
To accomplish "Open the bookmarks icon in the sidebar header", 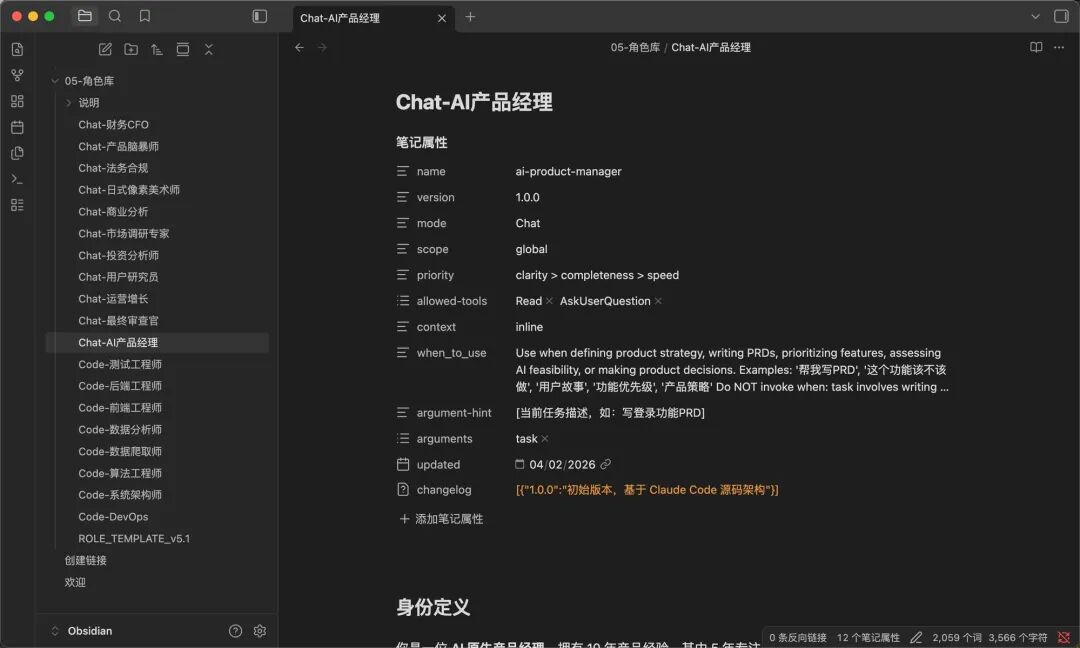I will pyautogui.click(x=145, y=16).
